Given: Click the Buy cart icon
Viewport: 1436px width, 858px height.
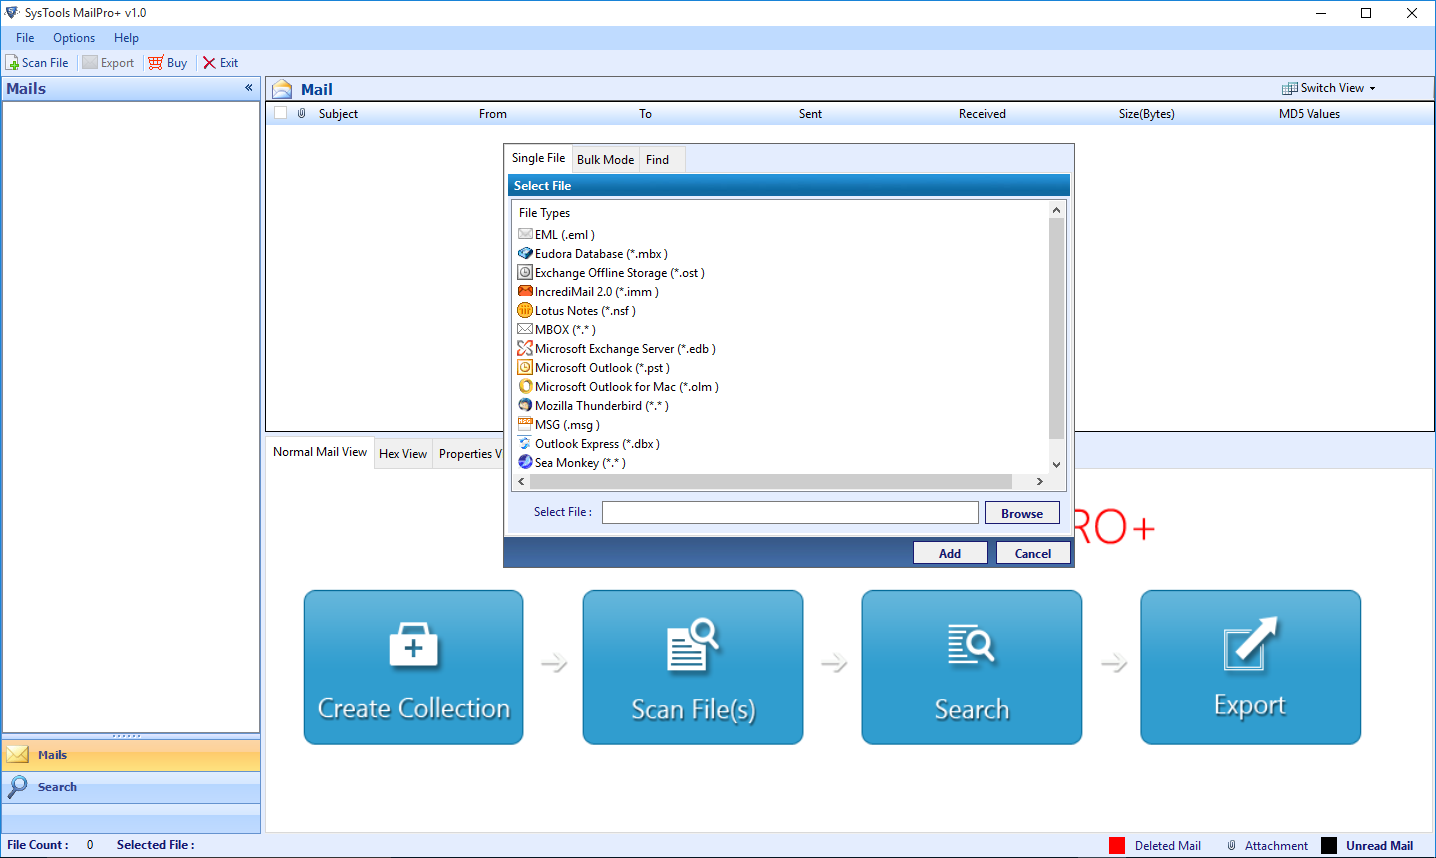Looking at the screenshot, I should (x=156, y=63).
